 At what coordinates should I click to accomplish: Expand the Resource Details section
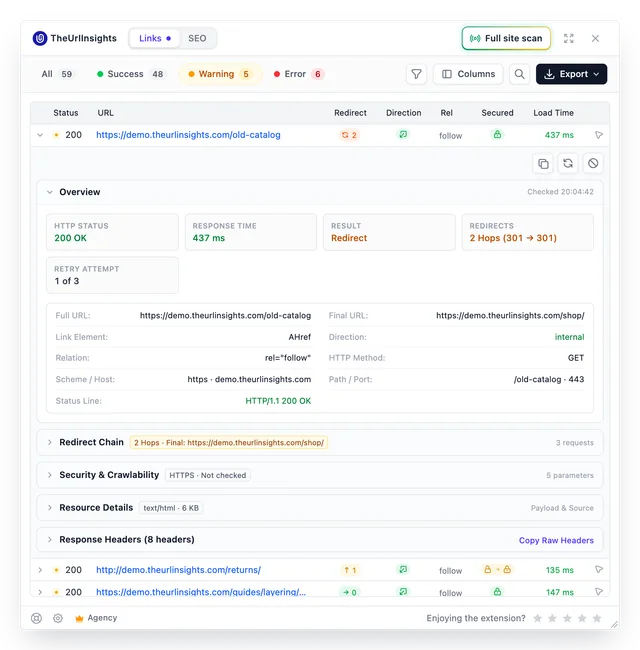click(50, 508)
